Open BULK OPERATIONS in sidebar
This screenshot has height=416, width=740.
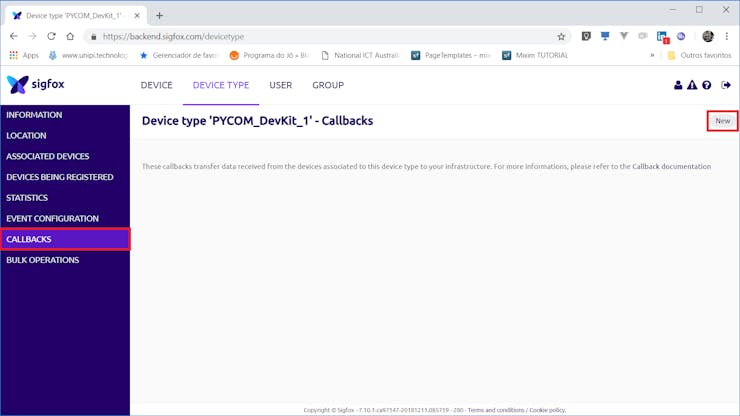coord(65,260)
